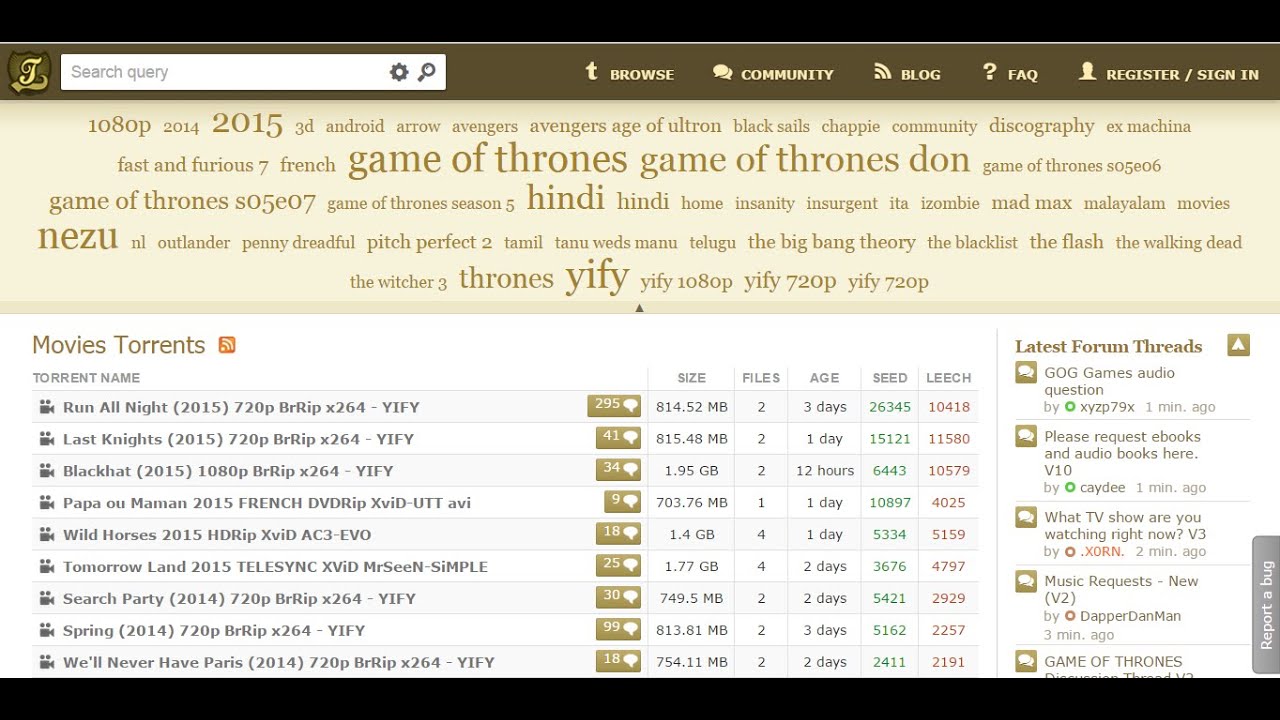Viewport: 1280px width, 720px height.
Task: Click the 'mad max' tag
Action: pos(1031,203)
